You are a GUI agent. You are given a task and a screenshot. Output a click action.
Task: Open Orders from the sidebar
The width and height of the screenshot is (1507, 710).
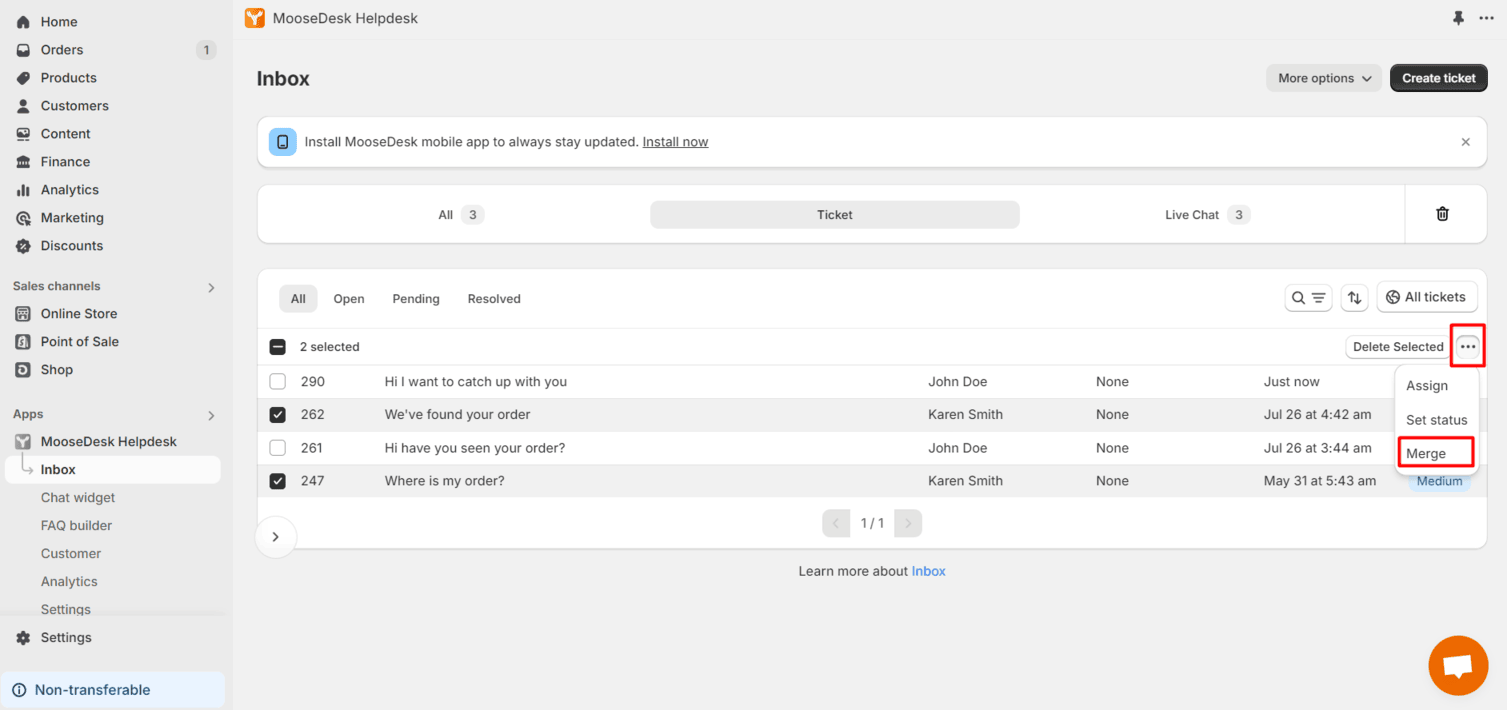tap(62, 50)
